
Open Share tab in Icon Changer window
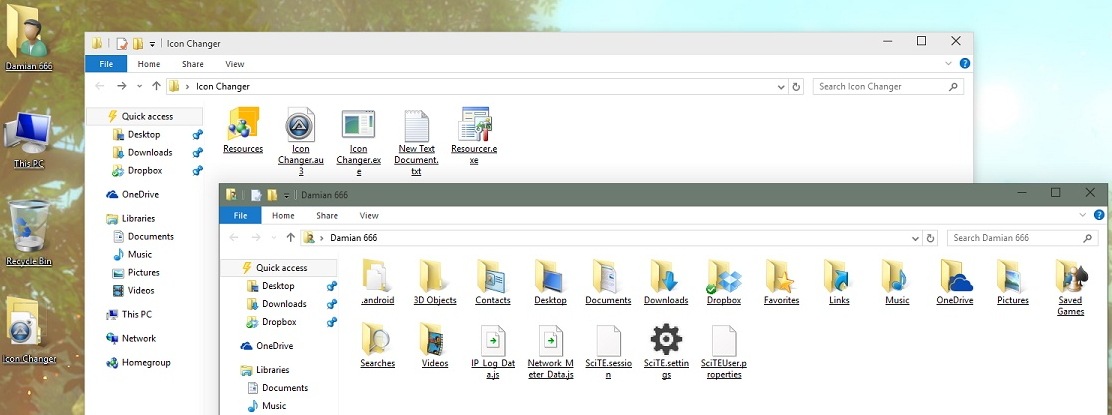(192, 64)
